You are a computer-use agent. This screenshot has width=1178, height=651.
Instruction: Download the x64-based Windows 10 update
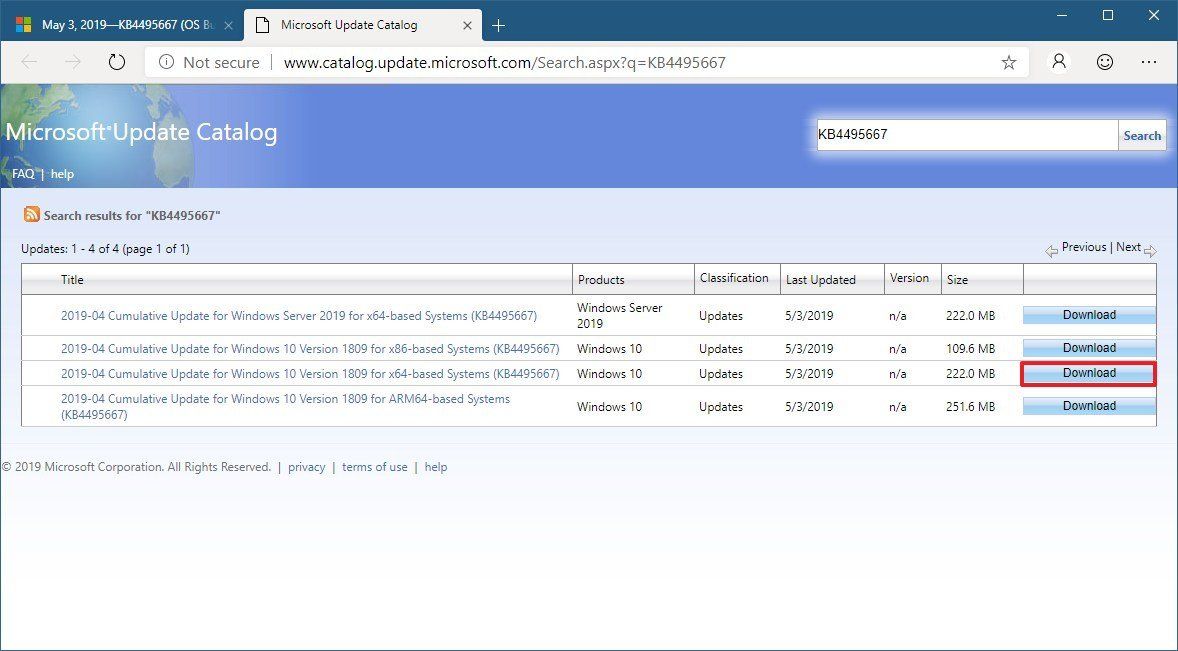tap(1087, 372)
